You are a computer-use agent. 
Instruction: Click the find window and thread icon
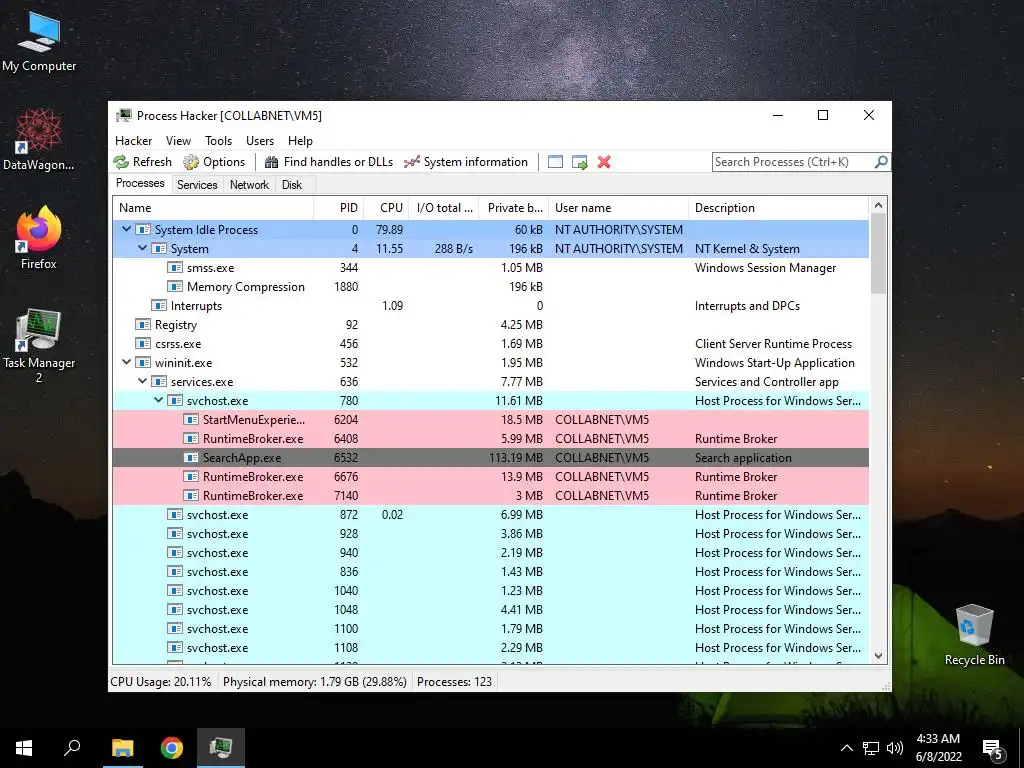579,162
